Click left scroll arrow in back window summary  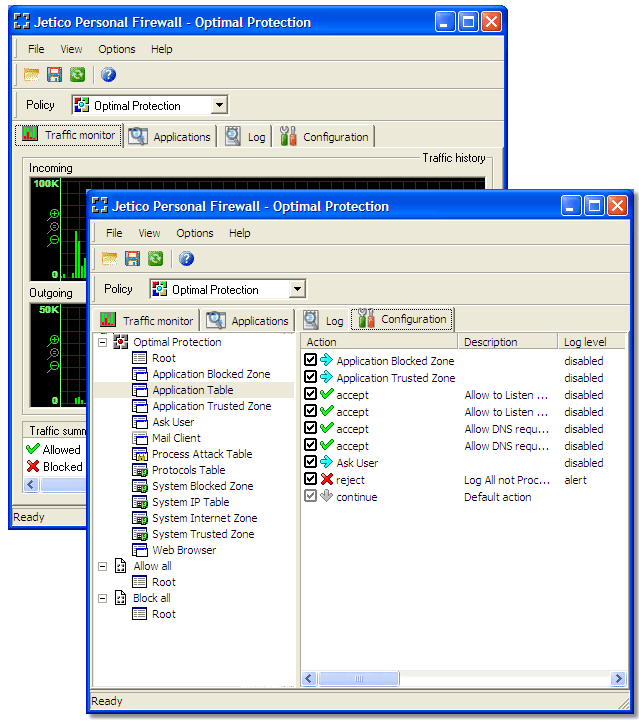coord(31,485)
